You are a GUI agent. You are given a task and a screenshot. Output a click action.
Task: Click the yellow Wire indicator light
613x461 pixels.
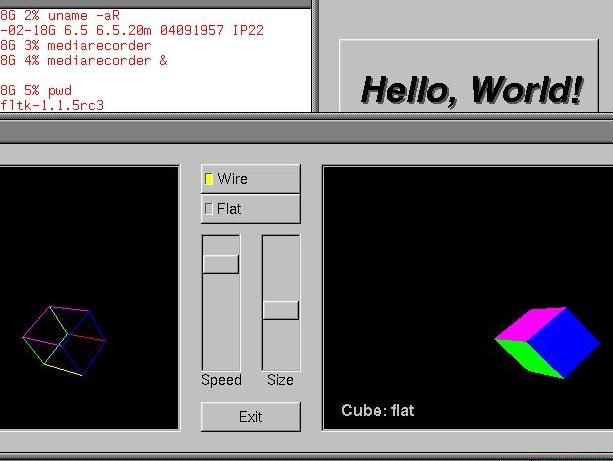209,179
